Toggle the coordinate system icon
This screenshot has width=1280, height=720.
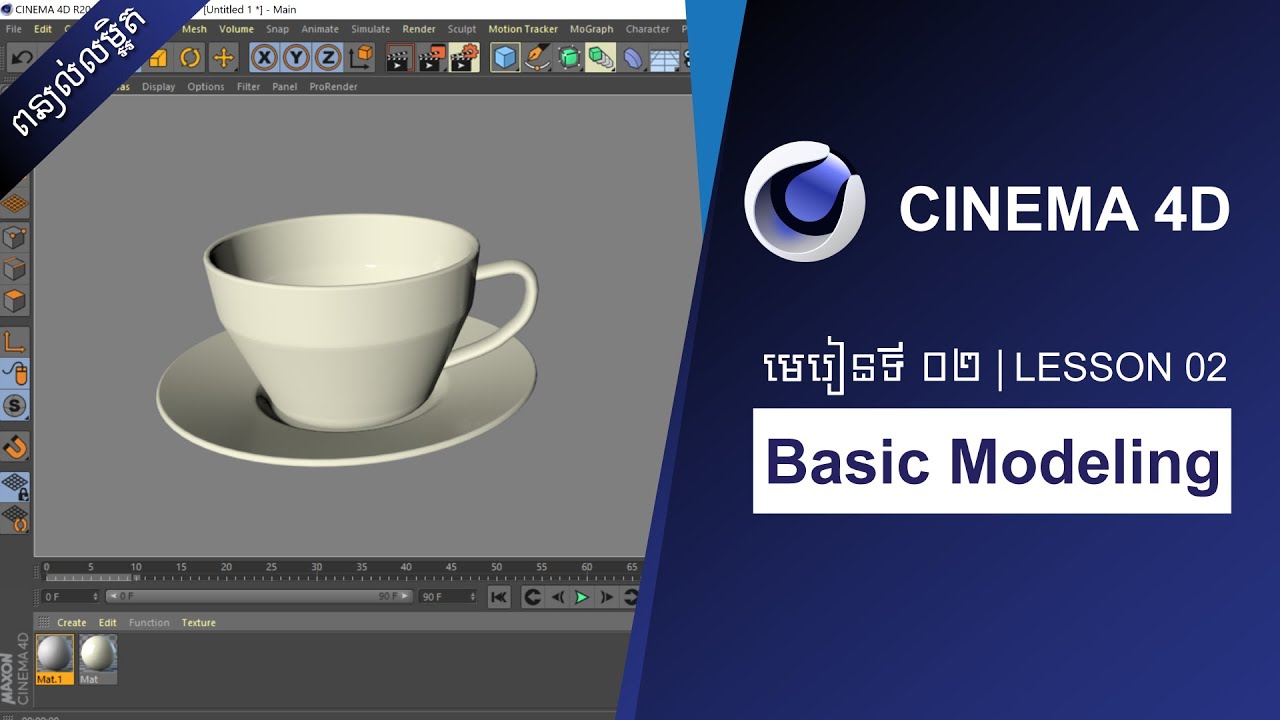pyautogui.click(x=361, y=58)
